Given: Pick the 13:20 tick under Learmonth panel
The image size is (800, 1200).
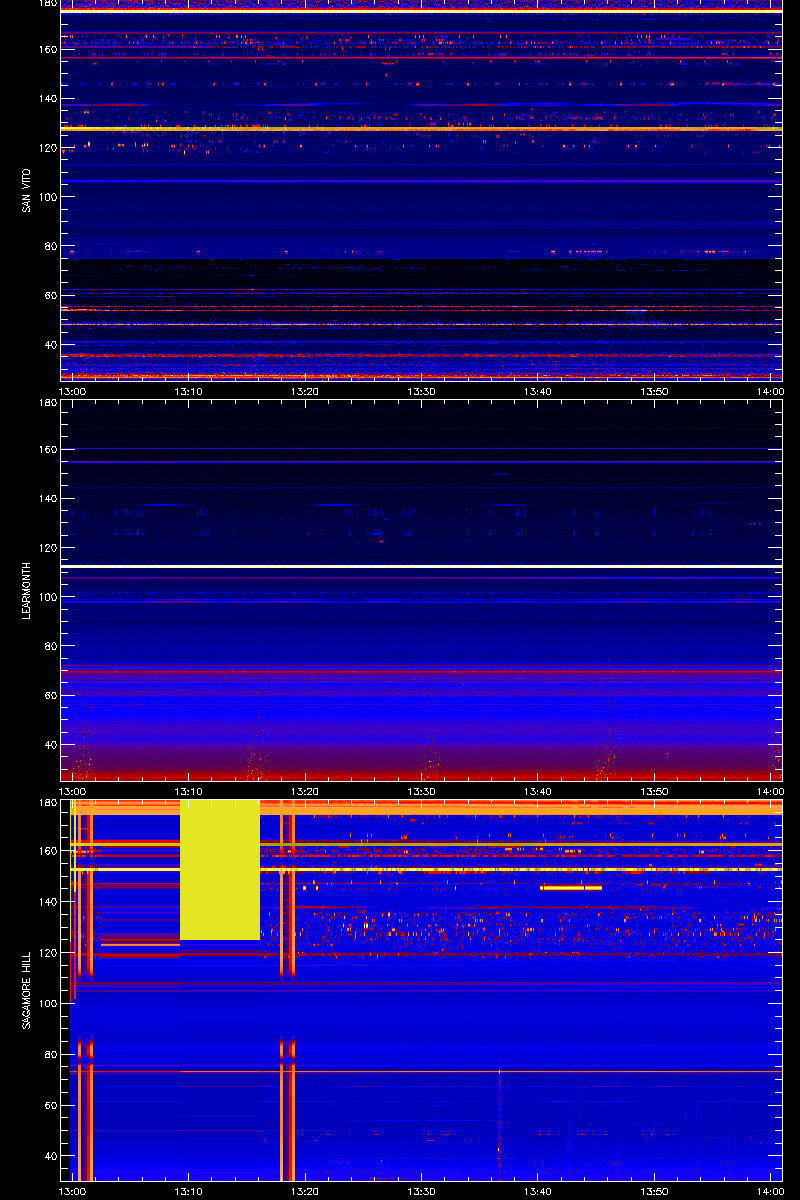Looking at the screenshot, I should 306,792.
